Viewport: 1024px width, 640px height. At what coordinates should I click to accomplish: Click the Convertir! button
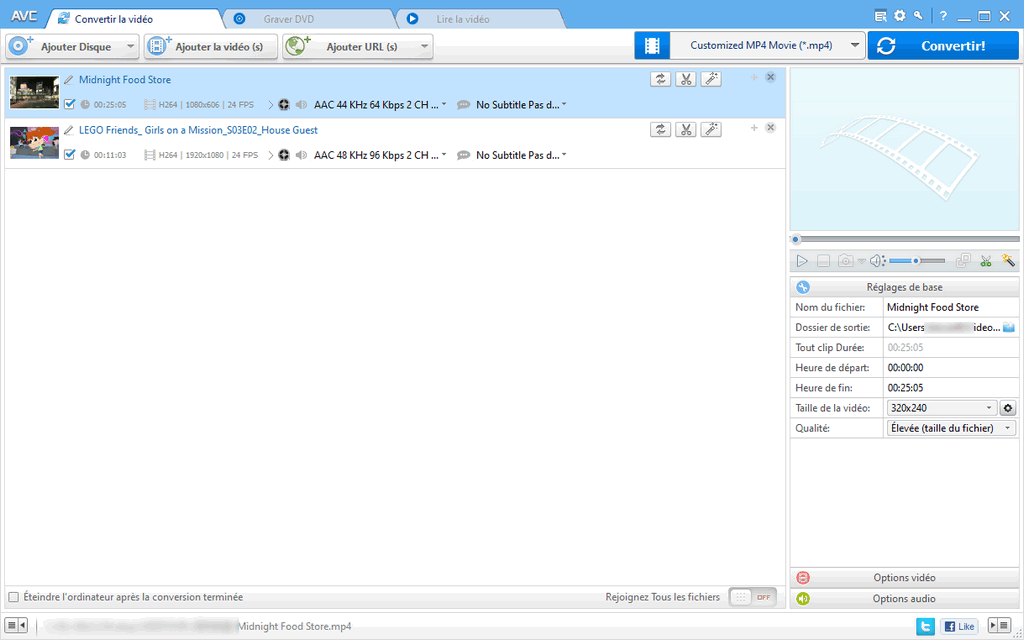942,46
